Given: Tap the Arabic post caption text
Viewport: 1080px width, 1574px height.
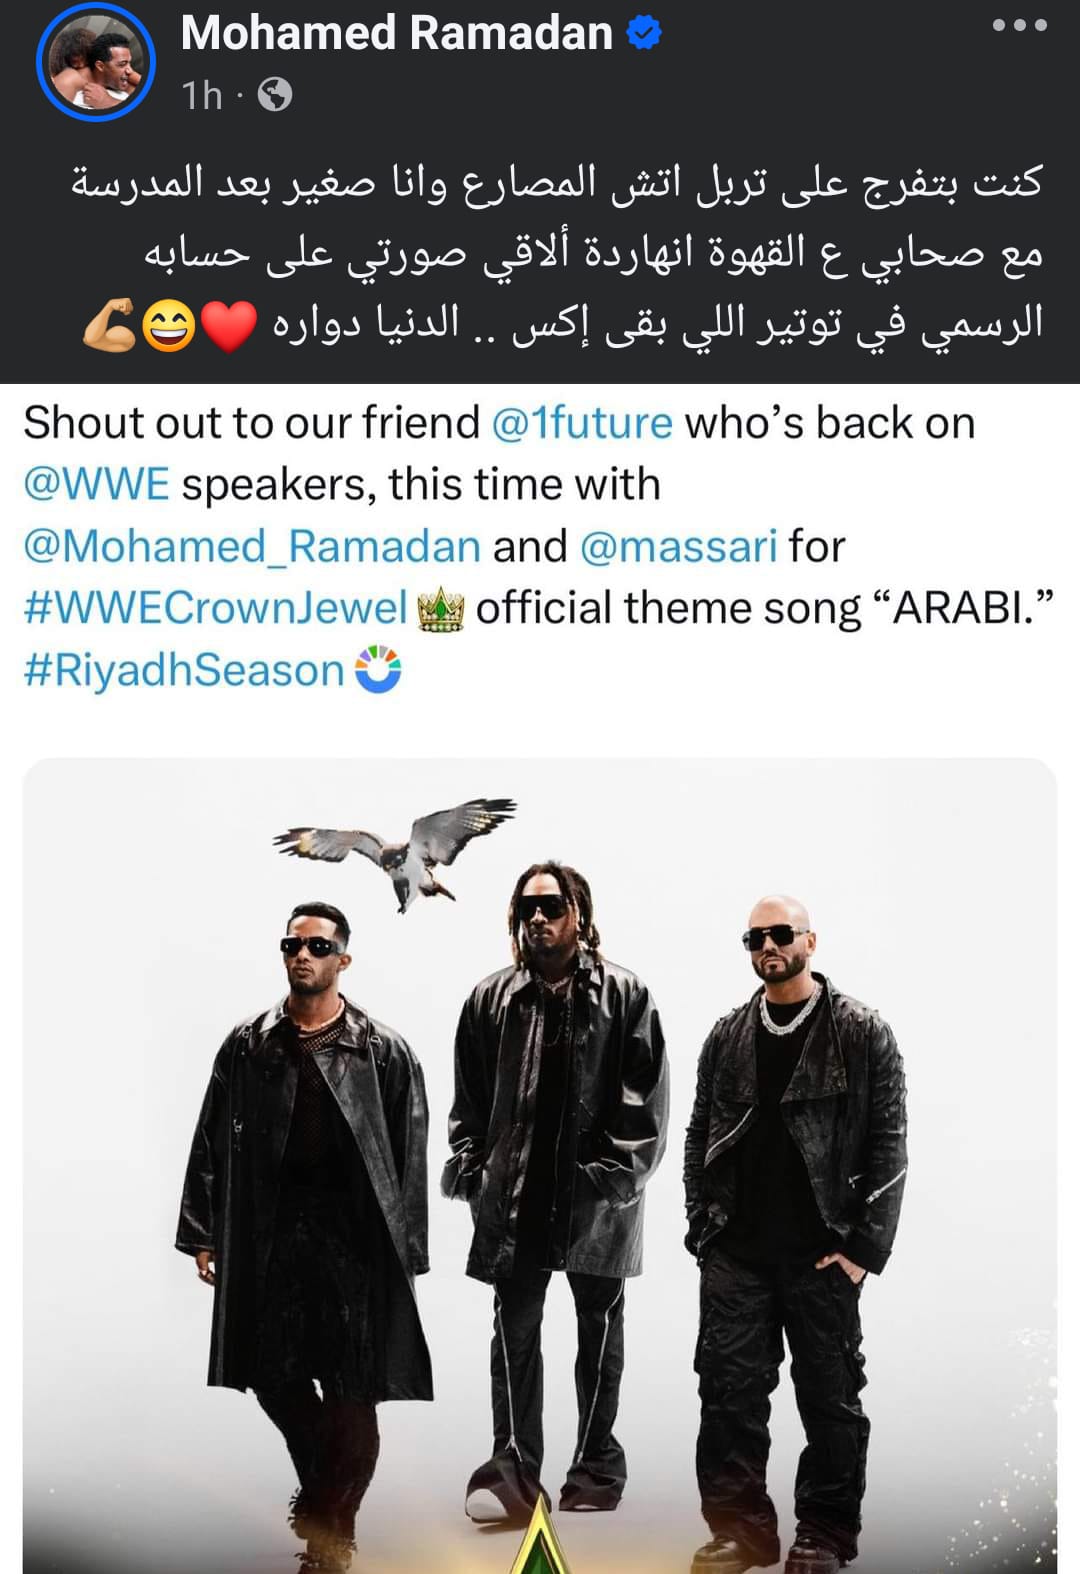Looking at the screenshot, I should click(x=556, y=253).
